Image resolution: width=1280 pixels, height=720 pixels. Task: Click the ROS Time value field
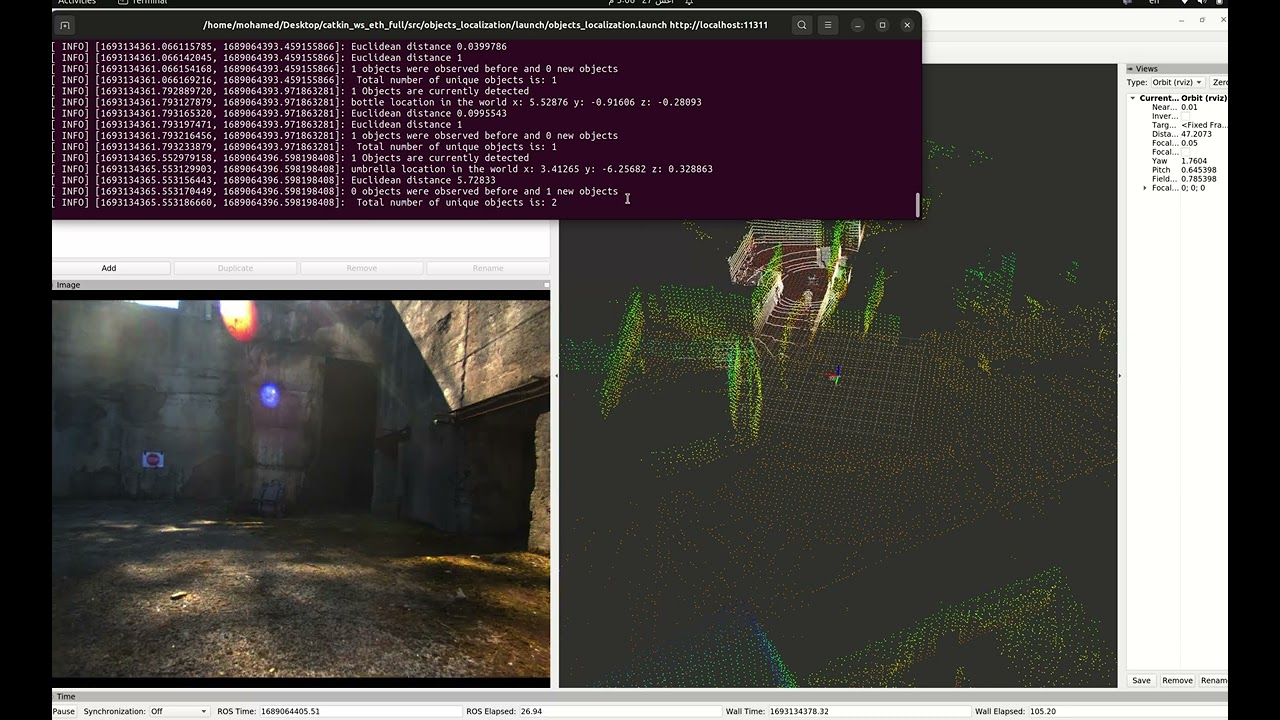(360, 711)
